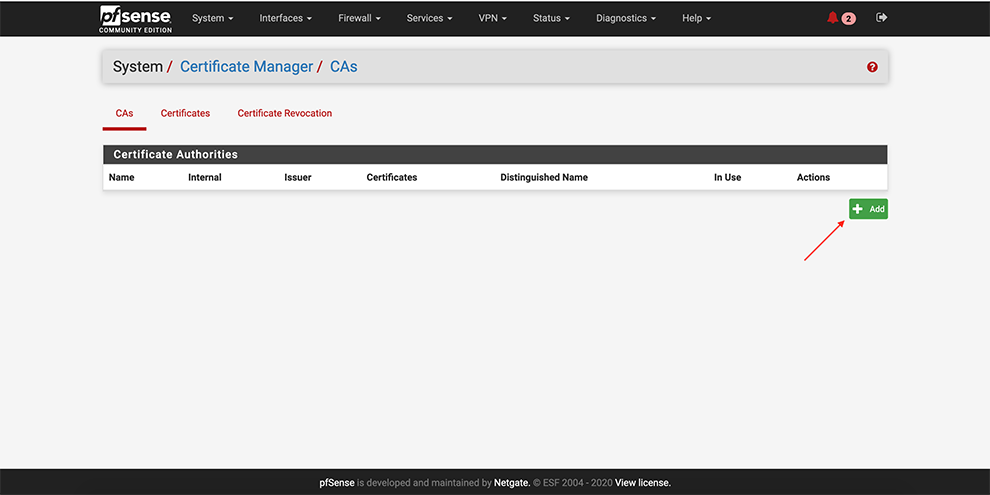
Task: Open the Status dropdown menu
Action: point(551,18)
